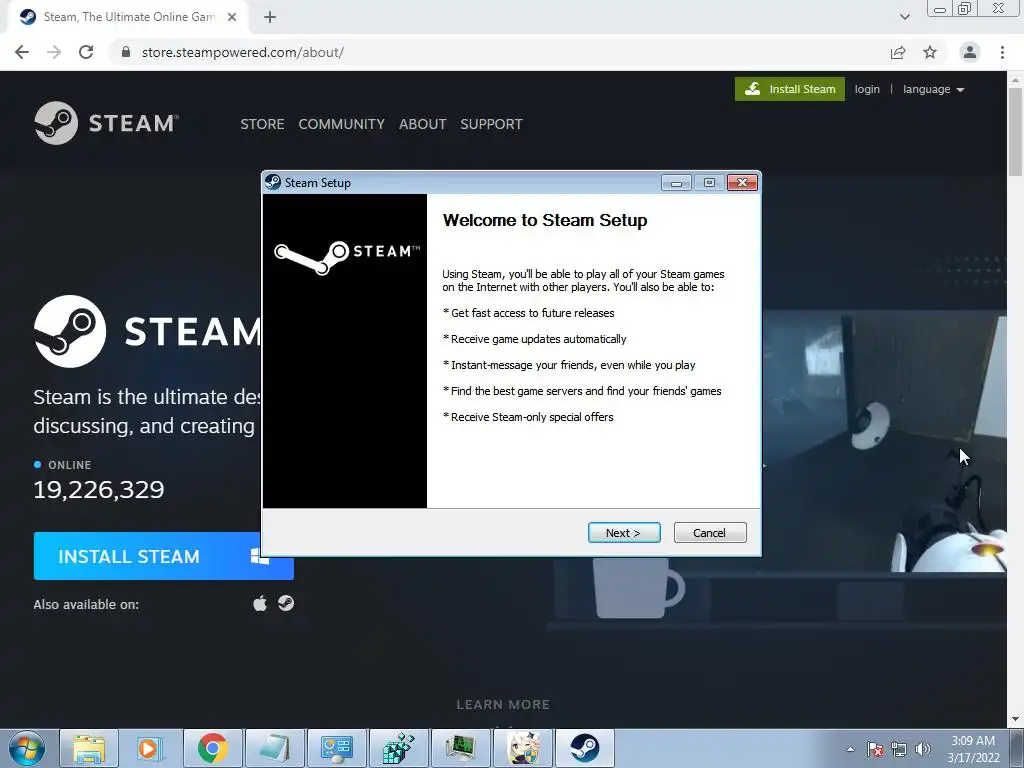Open the Chrome profile icon

(970, 52)
